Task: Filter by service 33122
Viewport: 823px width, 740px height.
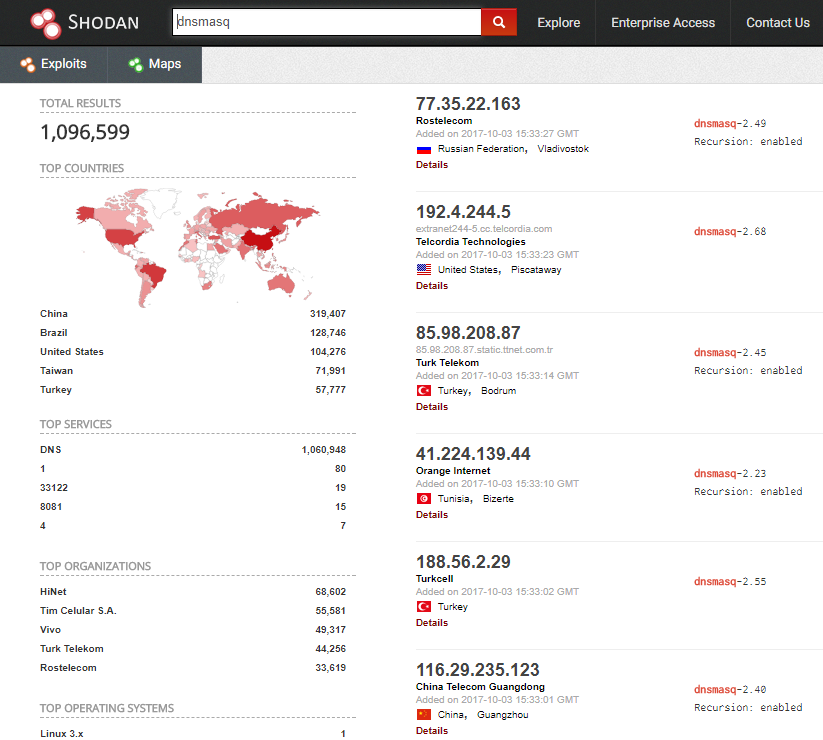Action: 54,488
